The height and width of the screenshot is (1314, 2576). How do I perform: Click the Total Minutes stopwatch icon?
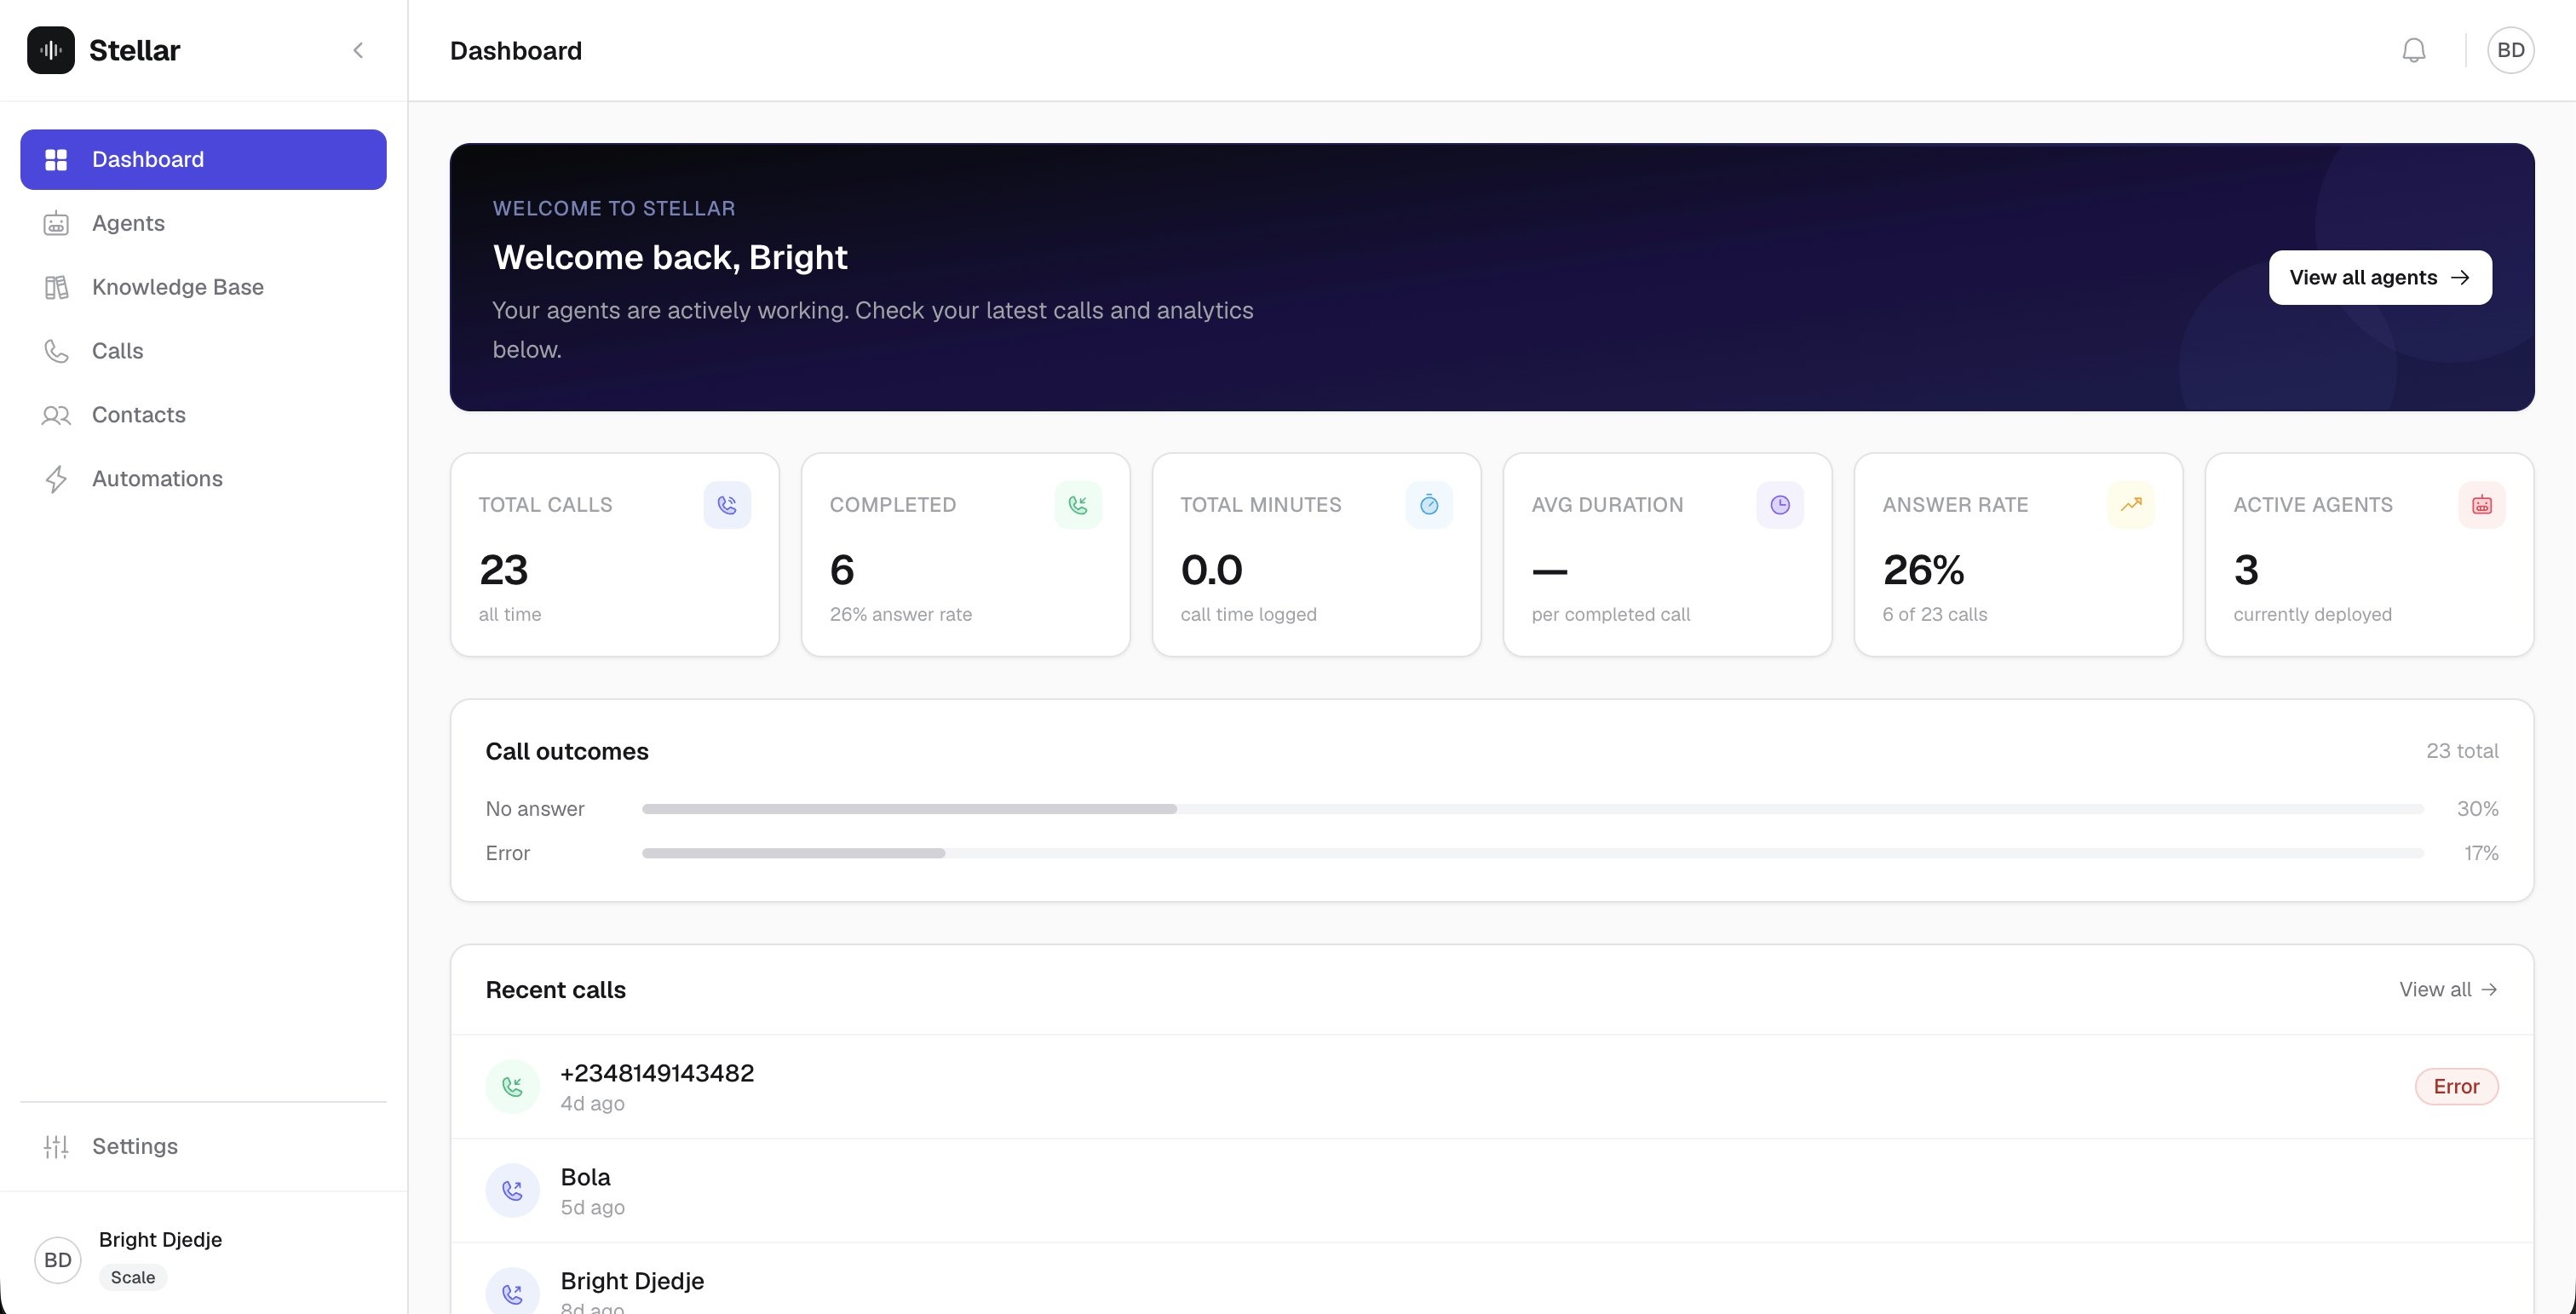[x=1429, y=505]
